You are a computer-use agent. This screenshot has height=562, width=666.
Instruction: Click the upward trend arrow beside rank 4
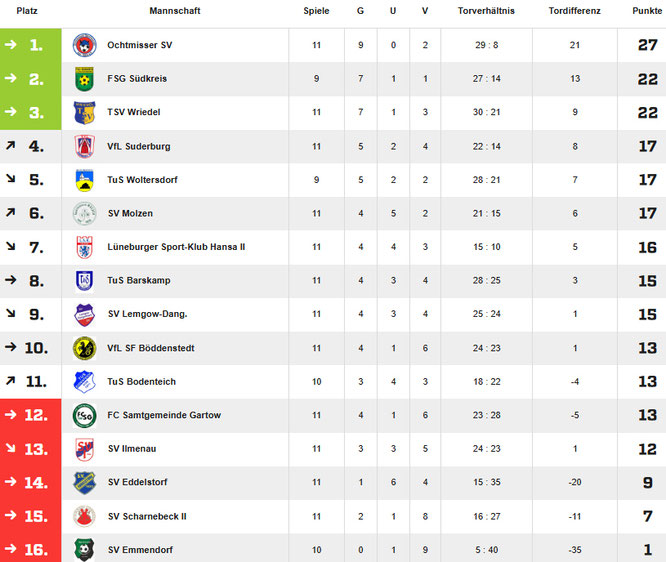(10, 146)
